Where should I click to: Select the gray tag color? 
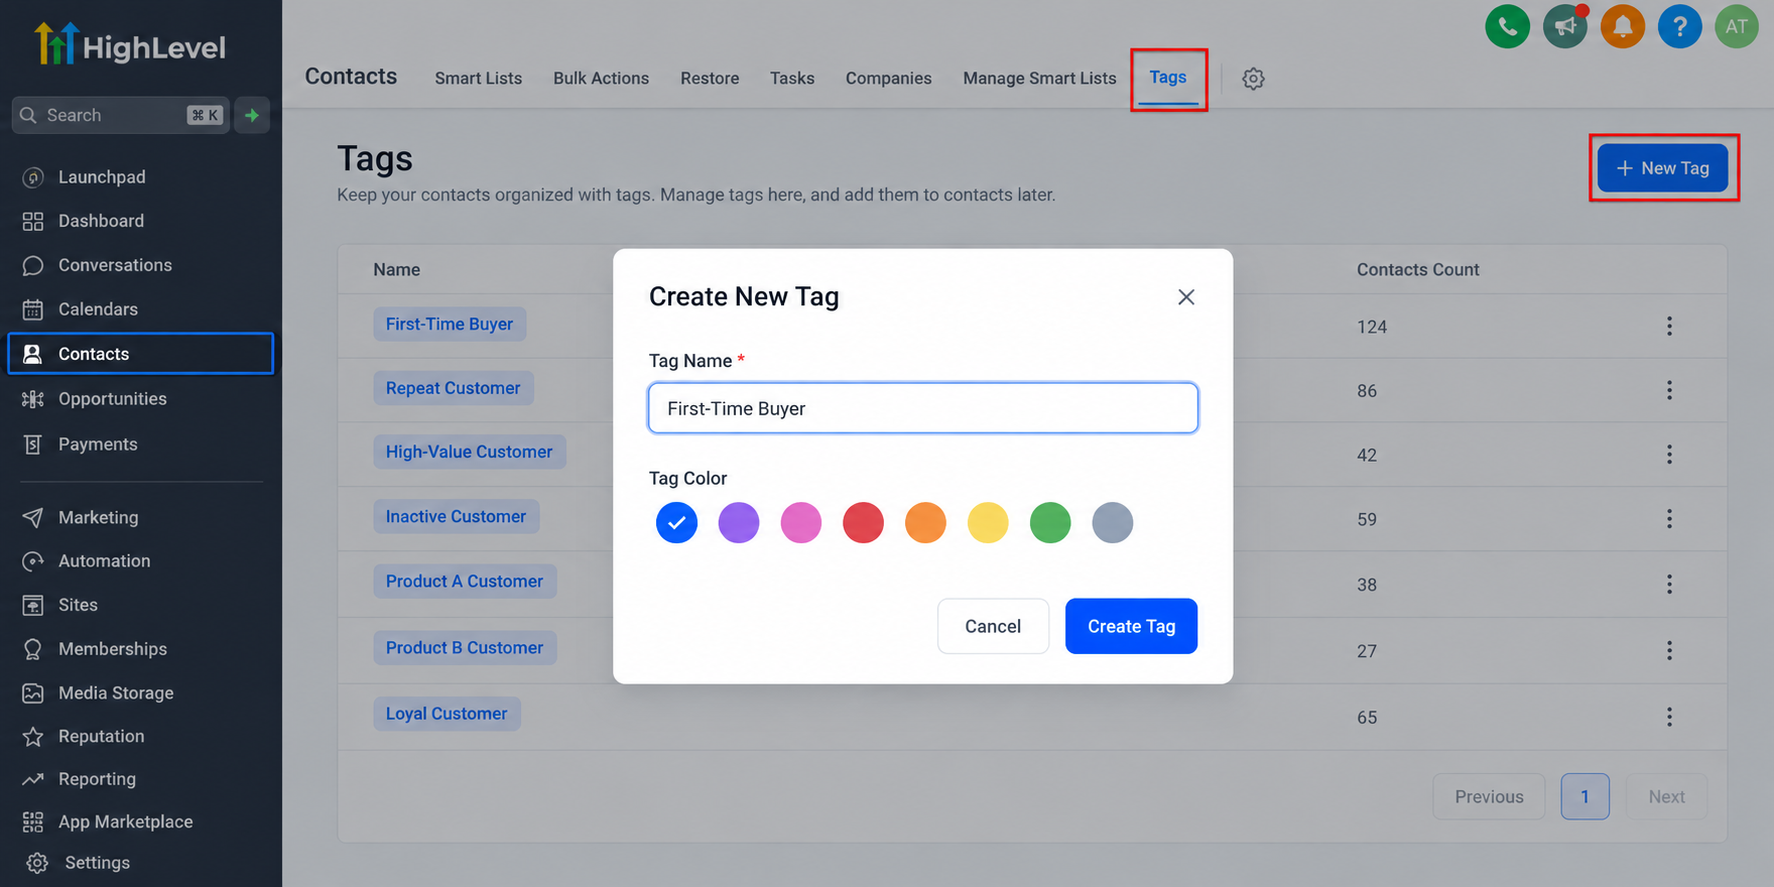(x=1112, y=522)
